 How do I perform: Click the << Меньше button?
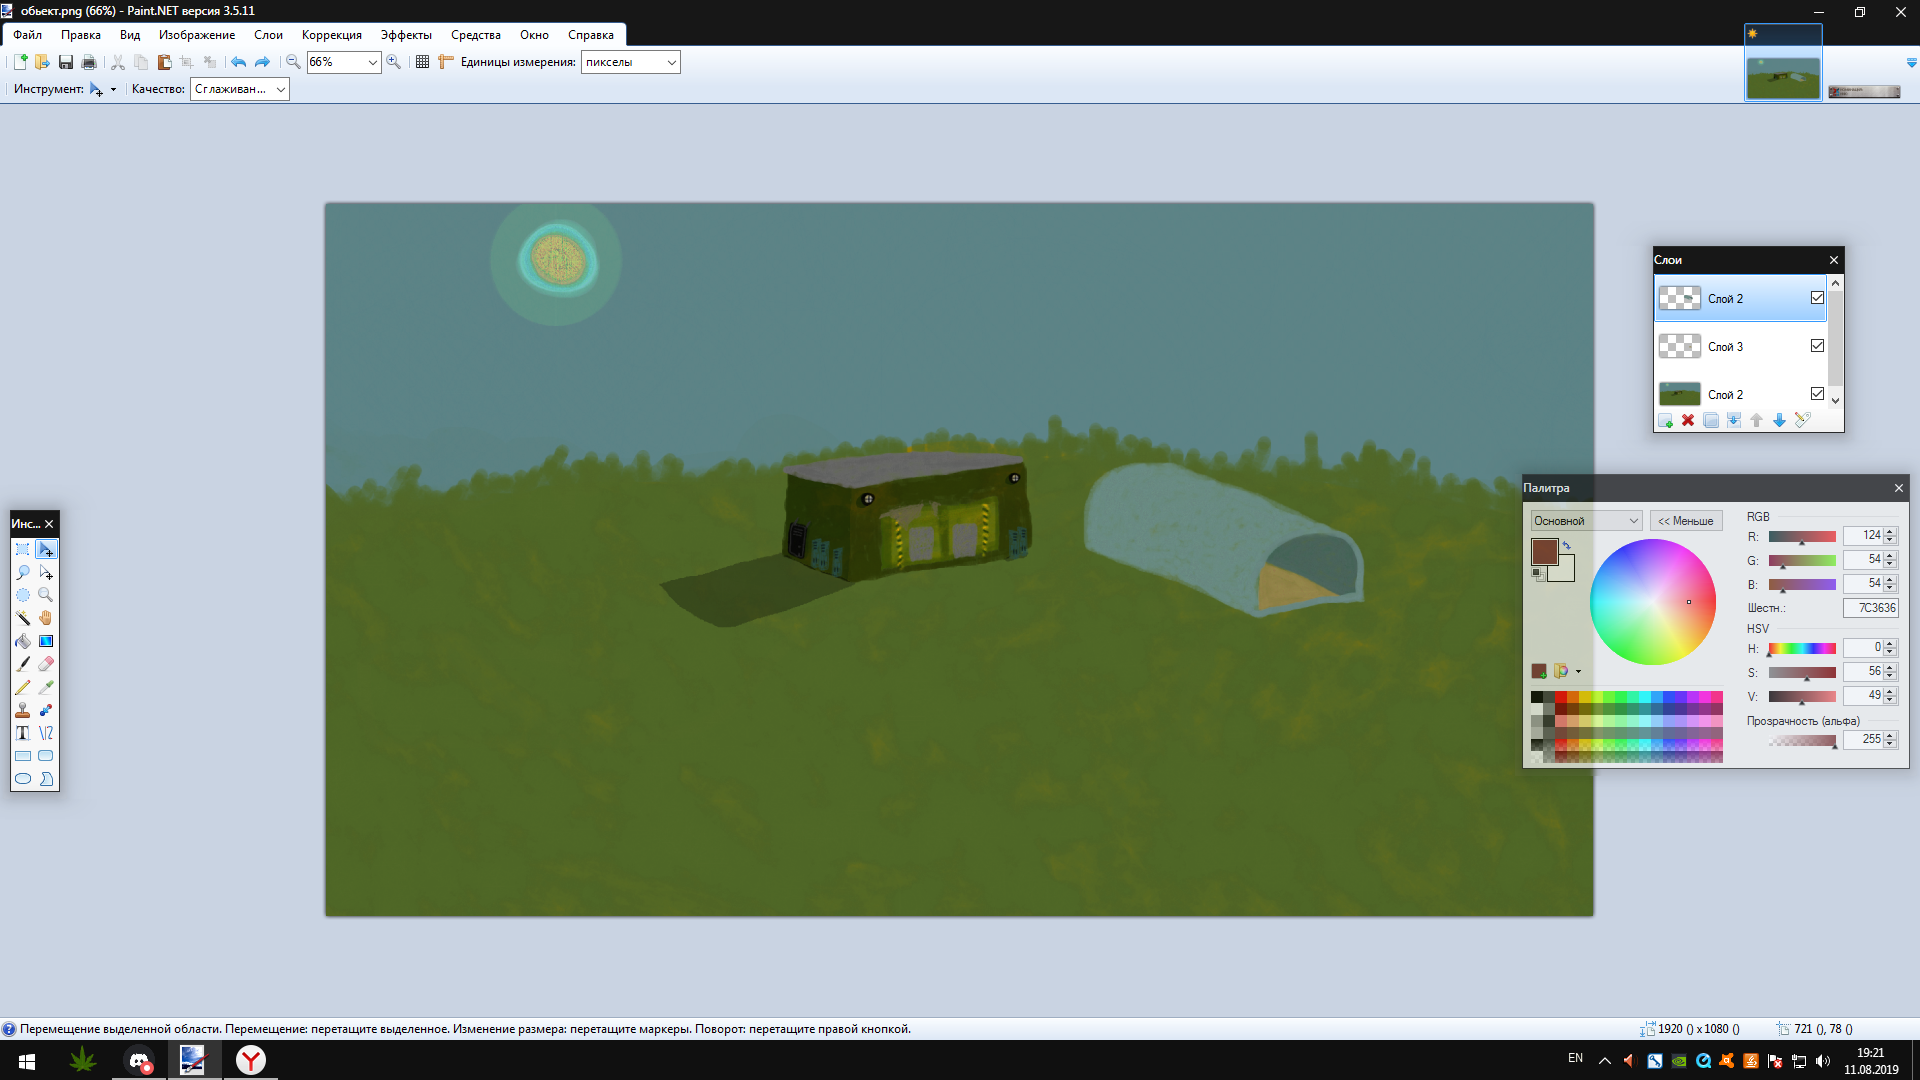[x=1686, y=521]
